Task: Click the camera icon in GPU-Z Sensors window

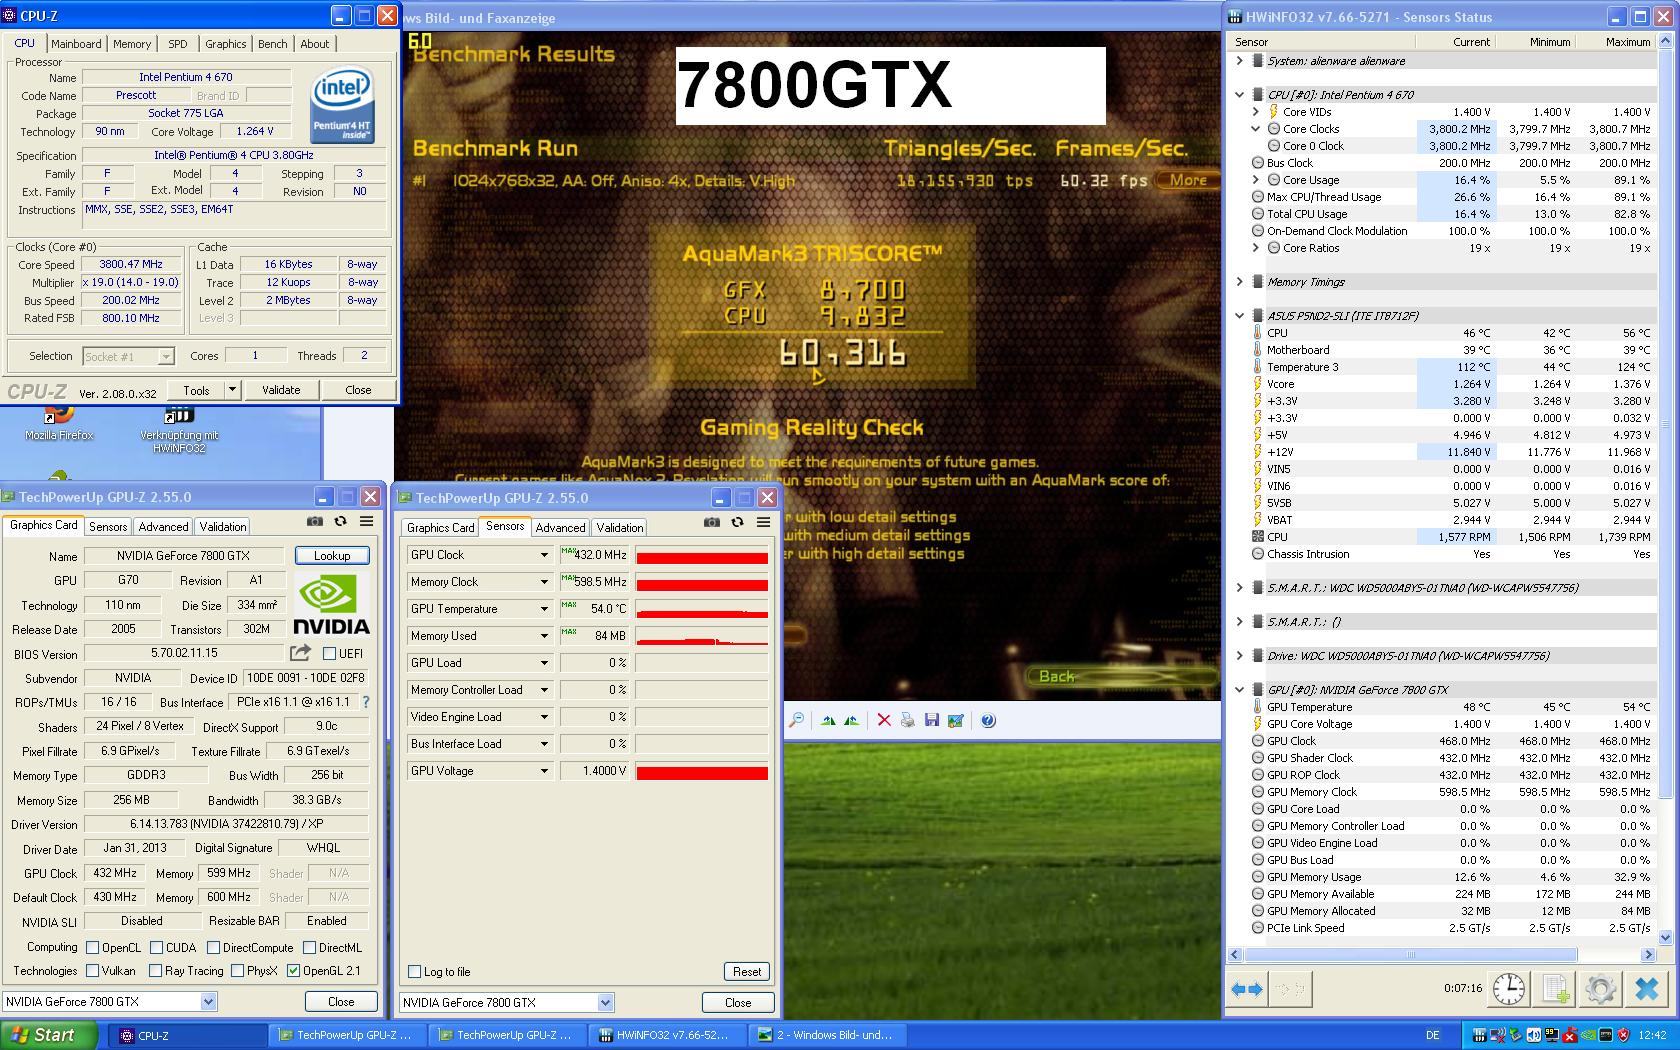Action: coord(712,522)
